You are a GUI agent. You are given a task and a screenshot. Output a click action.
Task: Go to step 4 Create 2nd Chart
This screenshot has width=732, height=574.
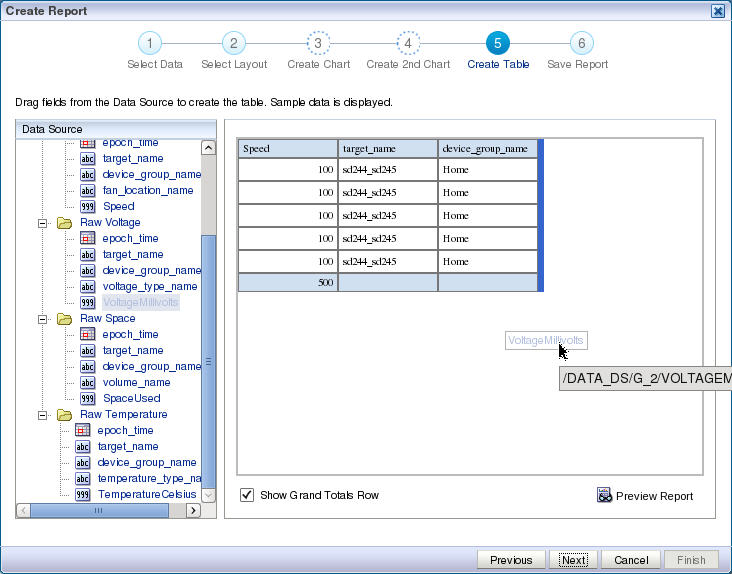point(408,43)
